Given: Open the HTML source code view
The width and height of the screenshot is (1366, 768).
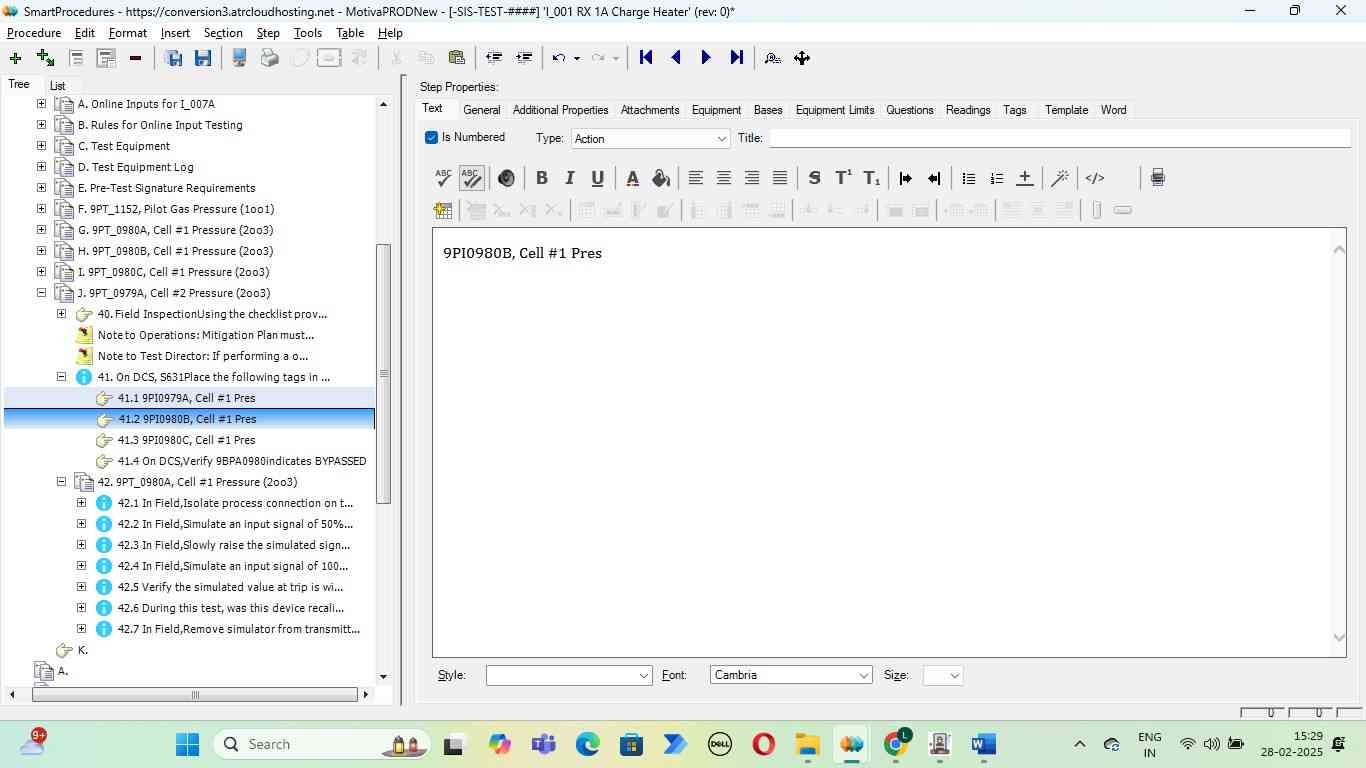Looking at the screenshot, I should coord(1095,178).
